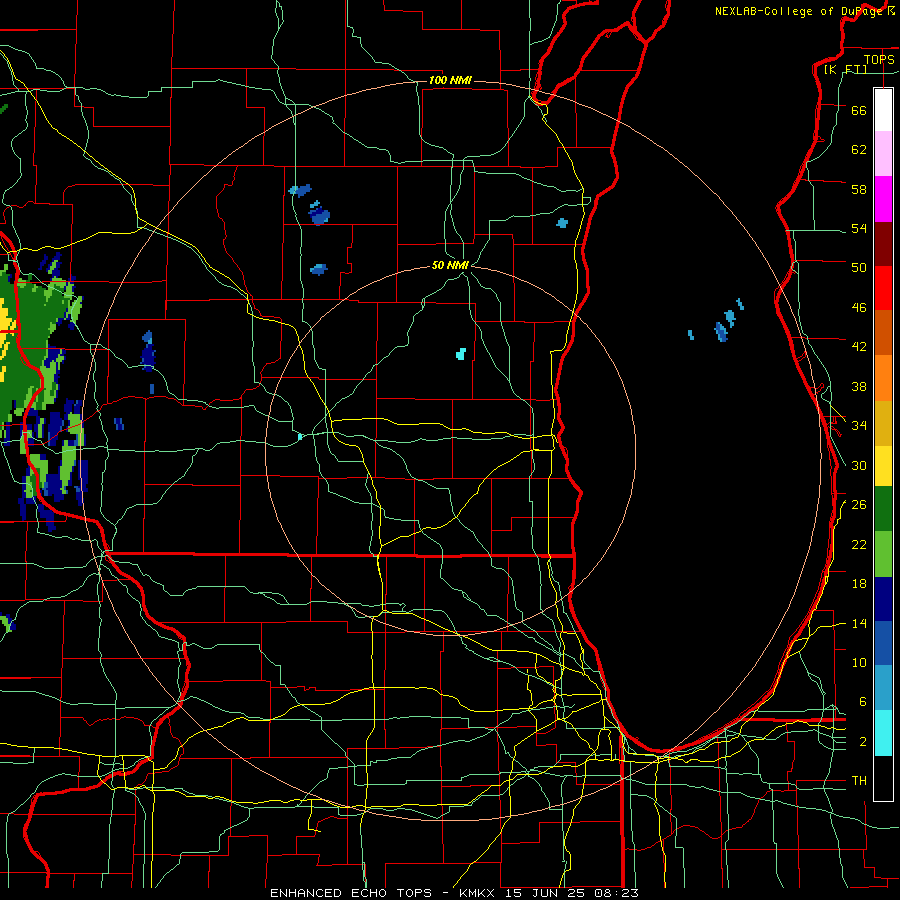Click the 'TOPS' legend title
Screen dimensions: 900x900
(879, 59)
